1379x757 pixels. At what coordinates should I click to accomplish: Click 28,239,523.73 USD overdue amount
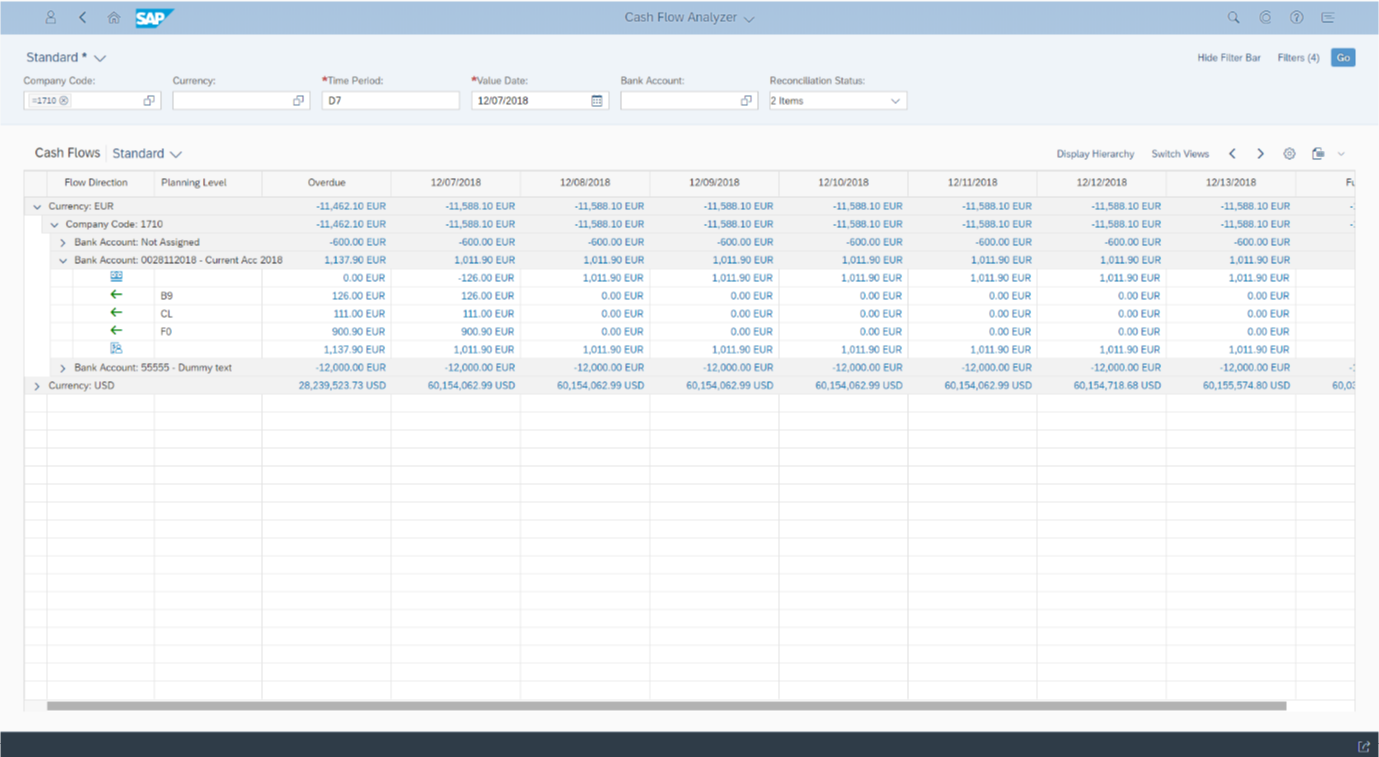tap(342, 386)
